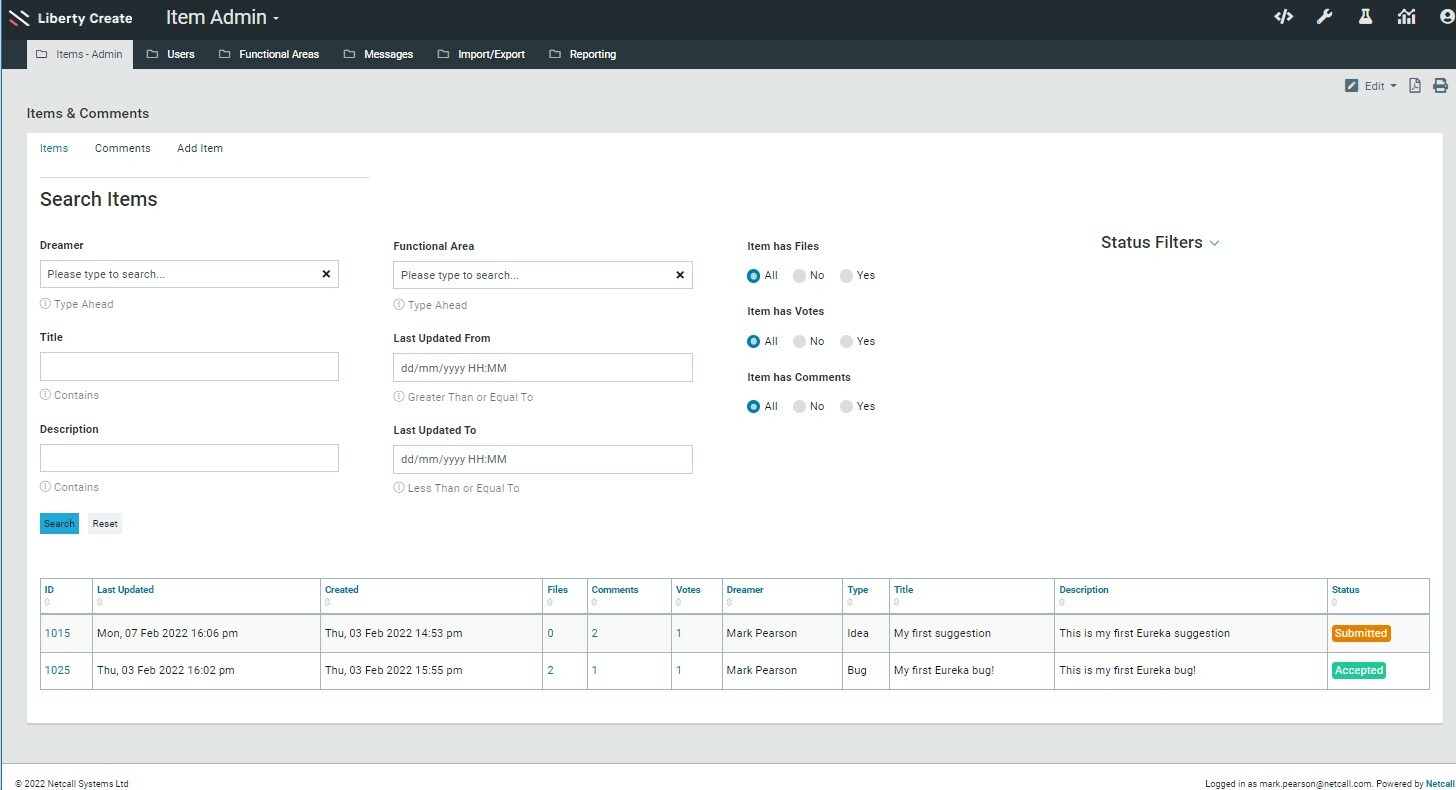Open the analytics chart icon
The image size is (1456, 790).
coord(1407,16)
